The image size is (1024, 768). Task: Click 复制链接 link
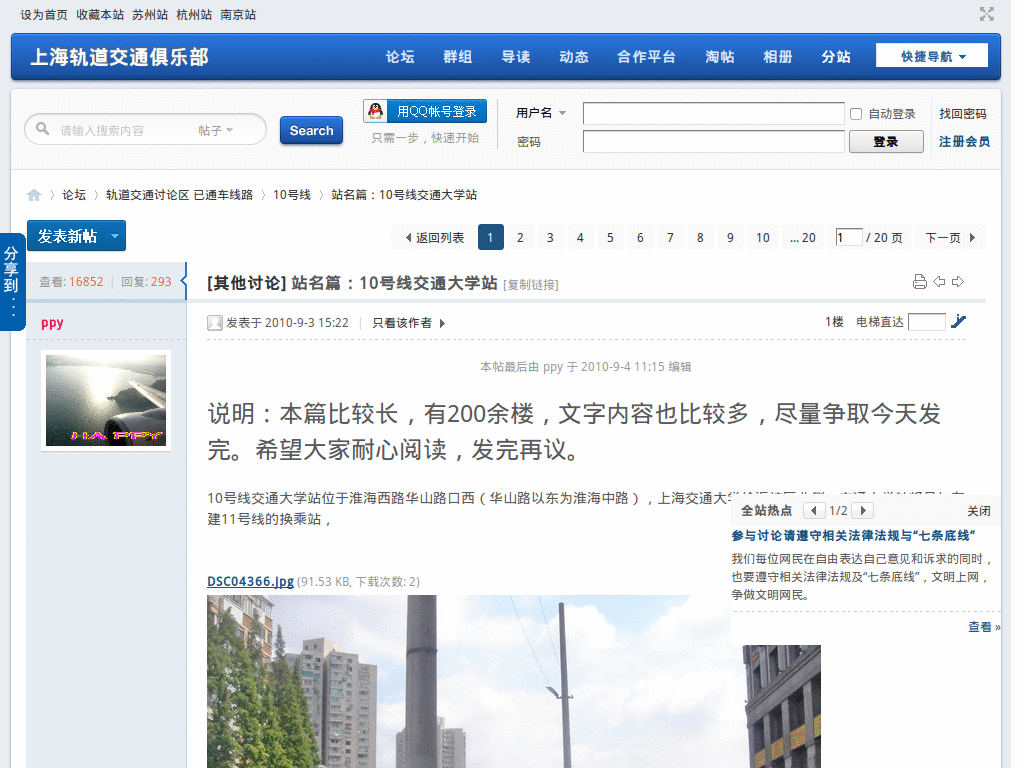coord(530,285)
